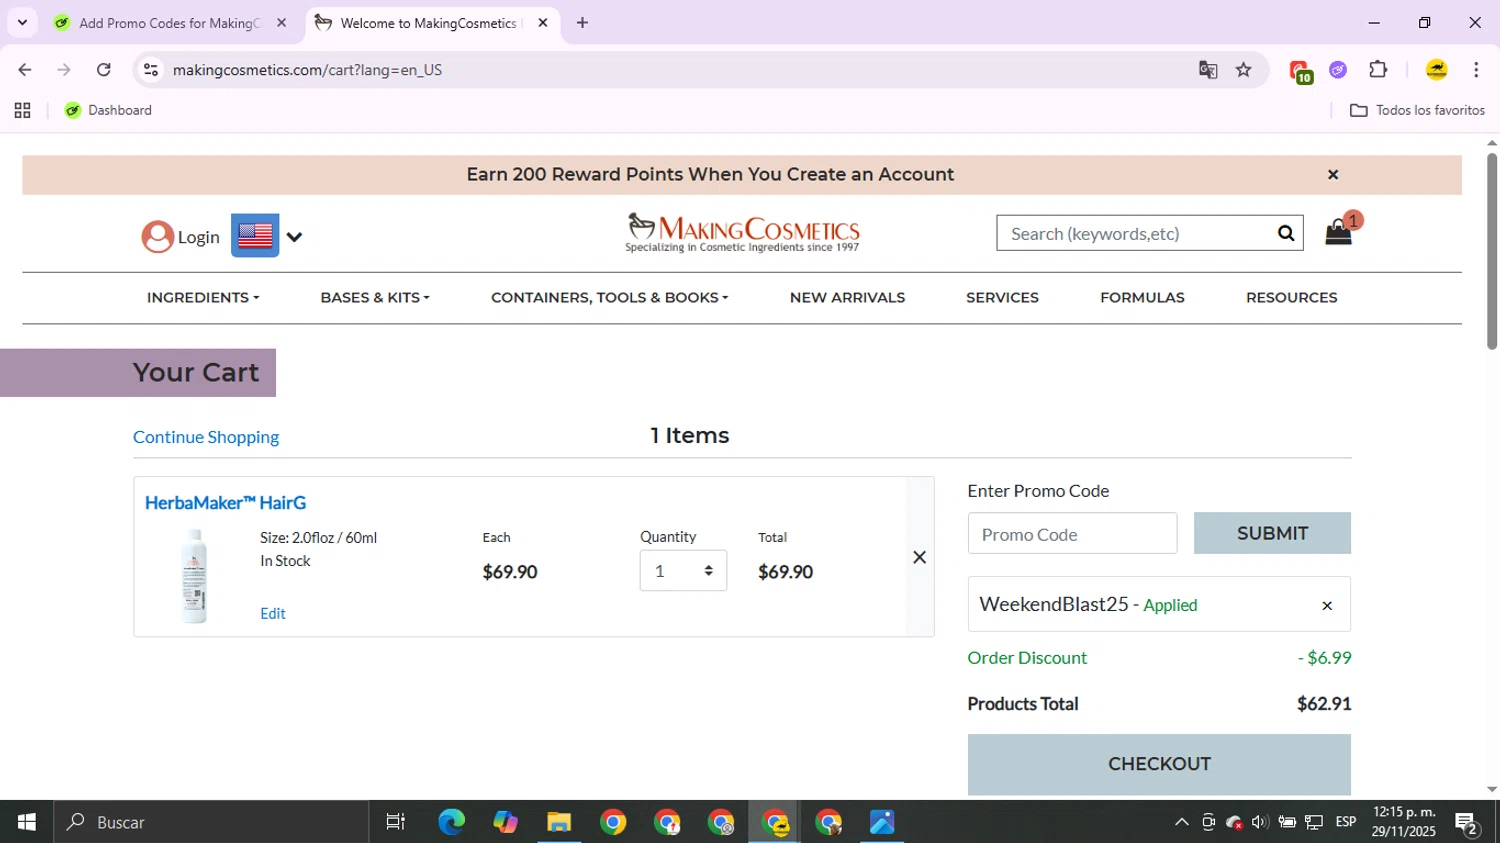1500x843 pixels.
Task: Expand the country selector chevron
Action: [x=294, y=237]
